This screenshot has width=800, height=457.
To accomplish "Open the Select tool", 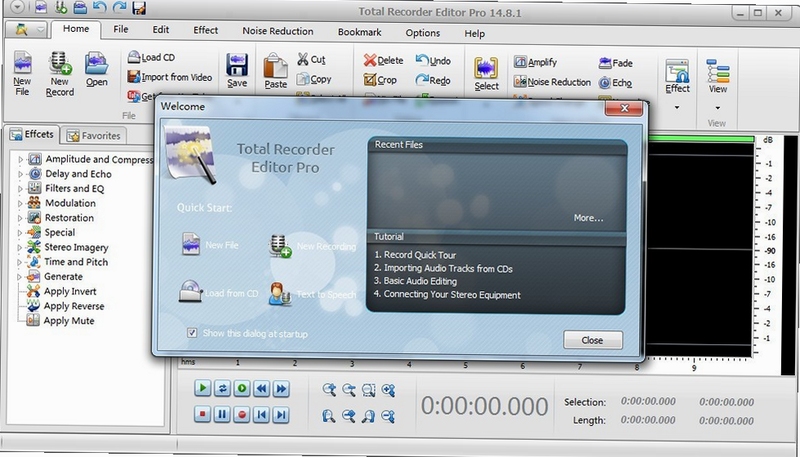I will [x=486, y=74].
